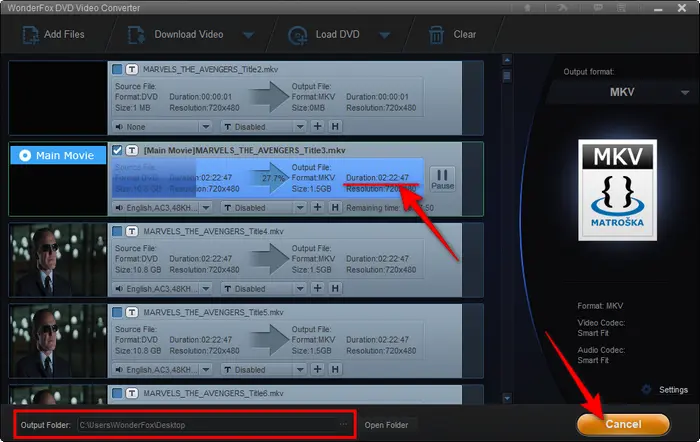The image size is (700, 442).
Task: Click the Open Folder button
Action: [385, 425]
